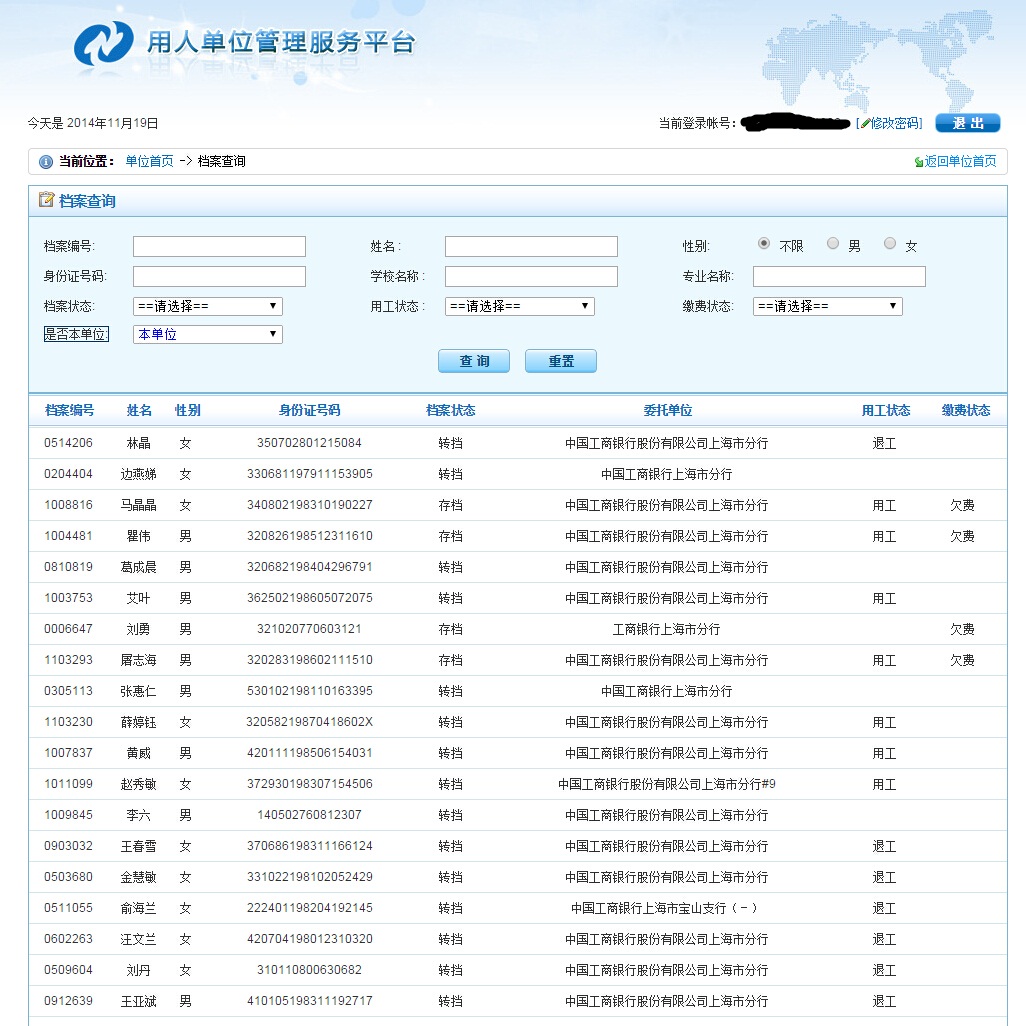Click 用工 status in 马晶晶 row
1026x1026 pixels.
click(x=885, y=505)
